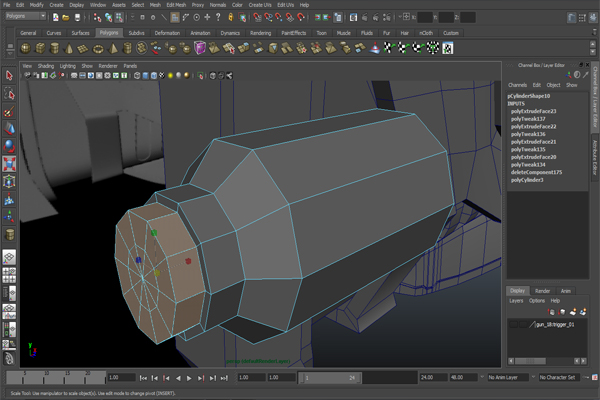Toggle use all lights yellow bulb

(x=170, y=75)
